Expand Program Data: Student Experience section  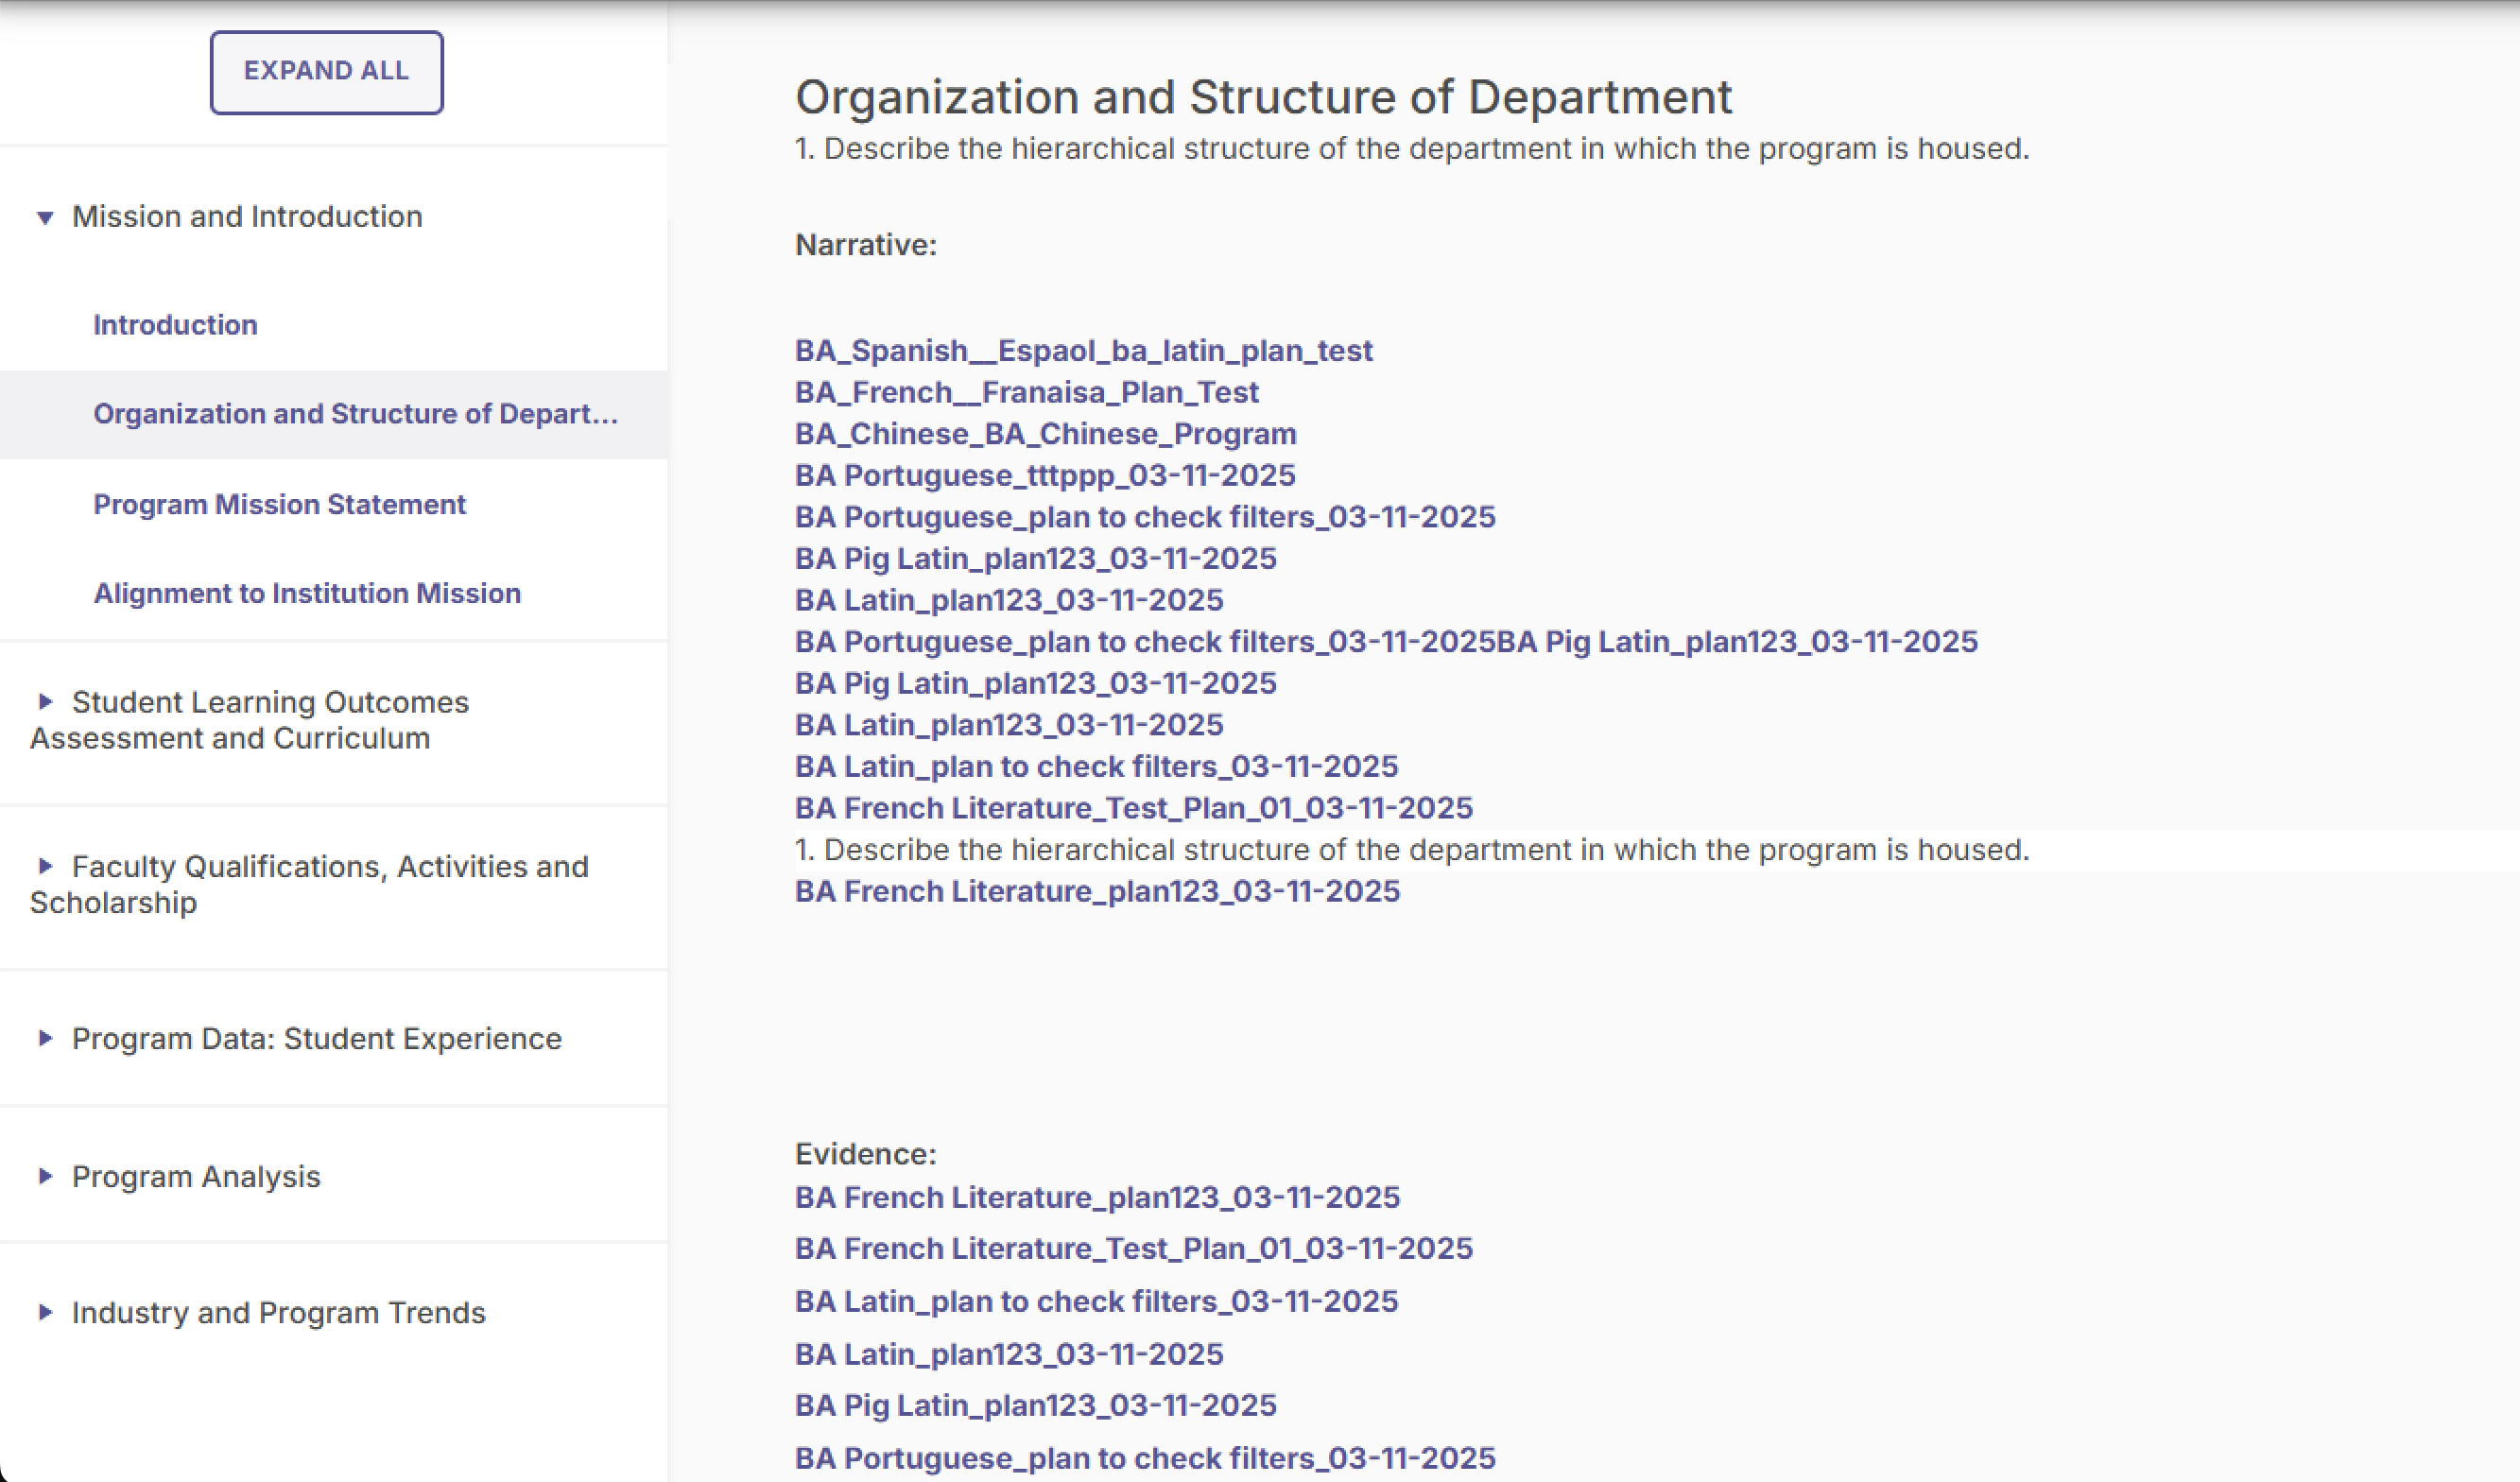(45, 1038)
